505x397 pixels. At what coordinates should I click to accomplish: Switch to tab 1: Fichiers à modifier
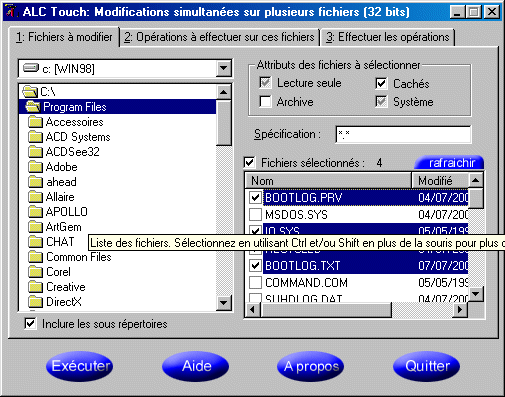(x=64, y=37)
